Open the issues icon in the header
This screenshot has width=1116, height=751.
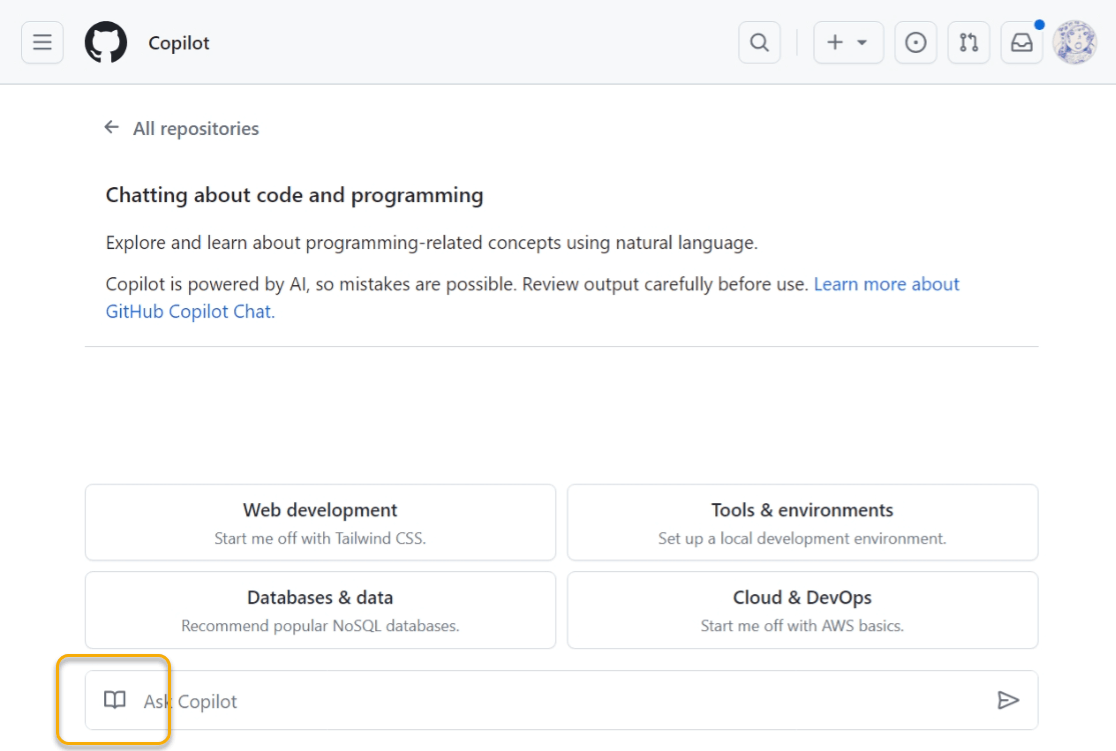coord(915,42)
